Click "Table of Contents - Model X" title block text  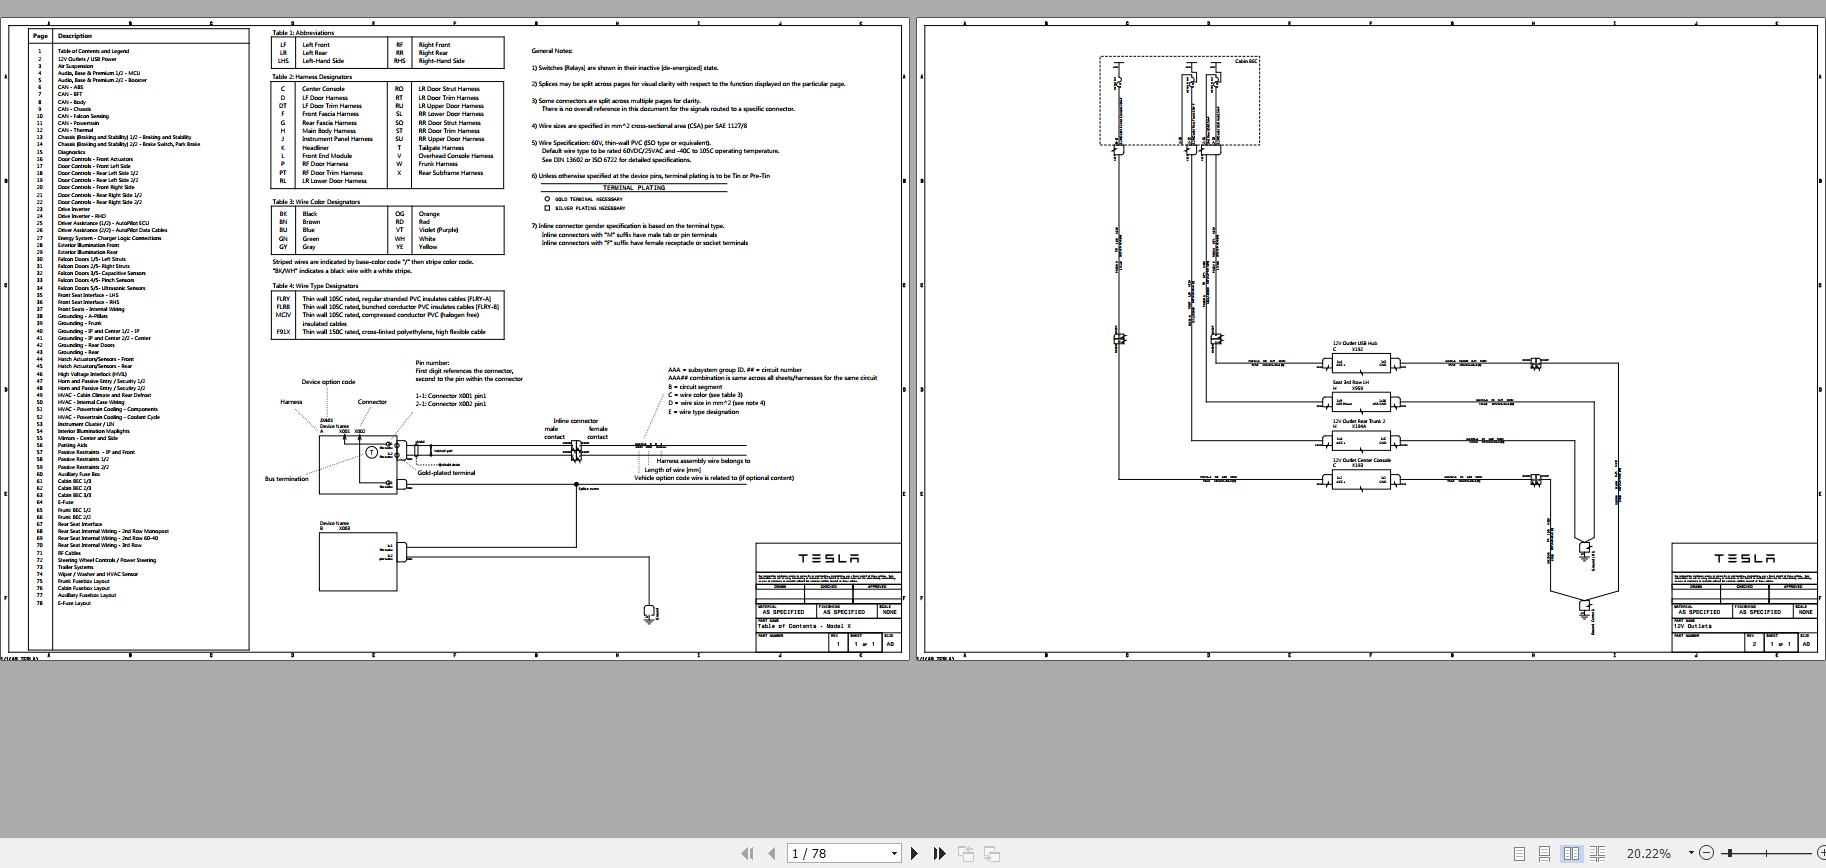(x=805, y=626)
